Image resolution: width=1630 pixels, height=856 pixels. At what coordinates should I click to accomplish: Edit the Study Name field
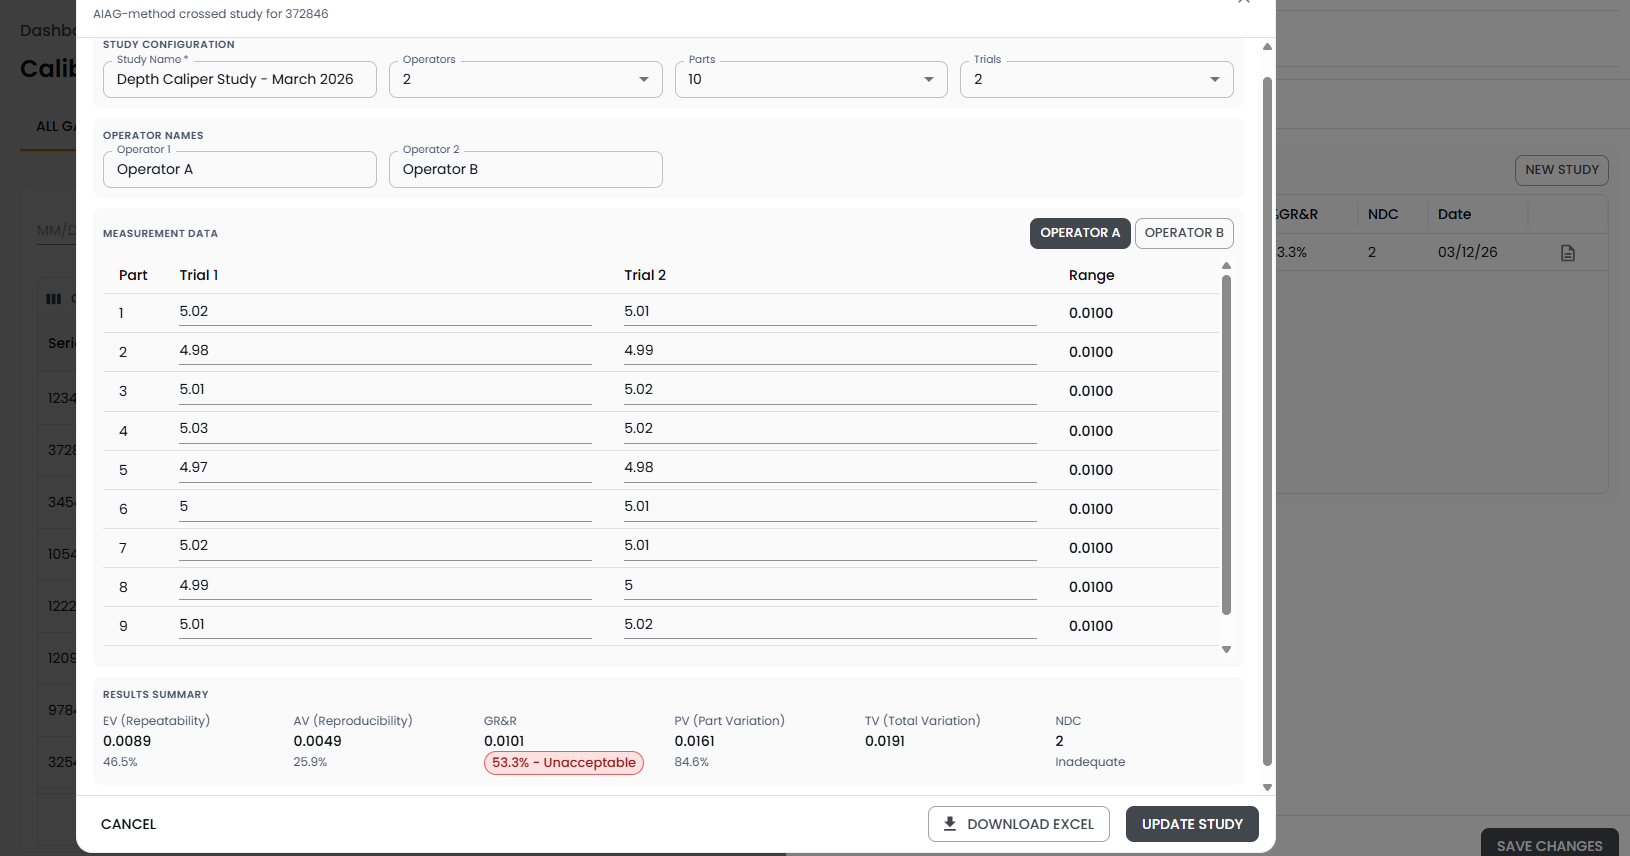coord(240,80)
